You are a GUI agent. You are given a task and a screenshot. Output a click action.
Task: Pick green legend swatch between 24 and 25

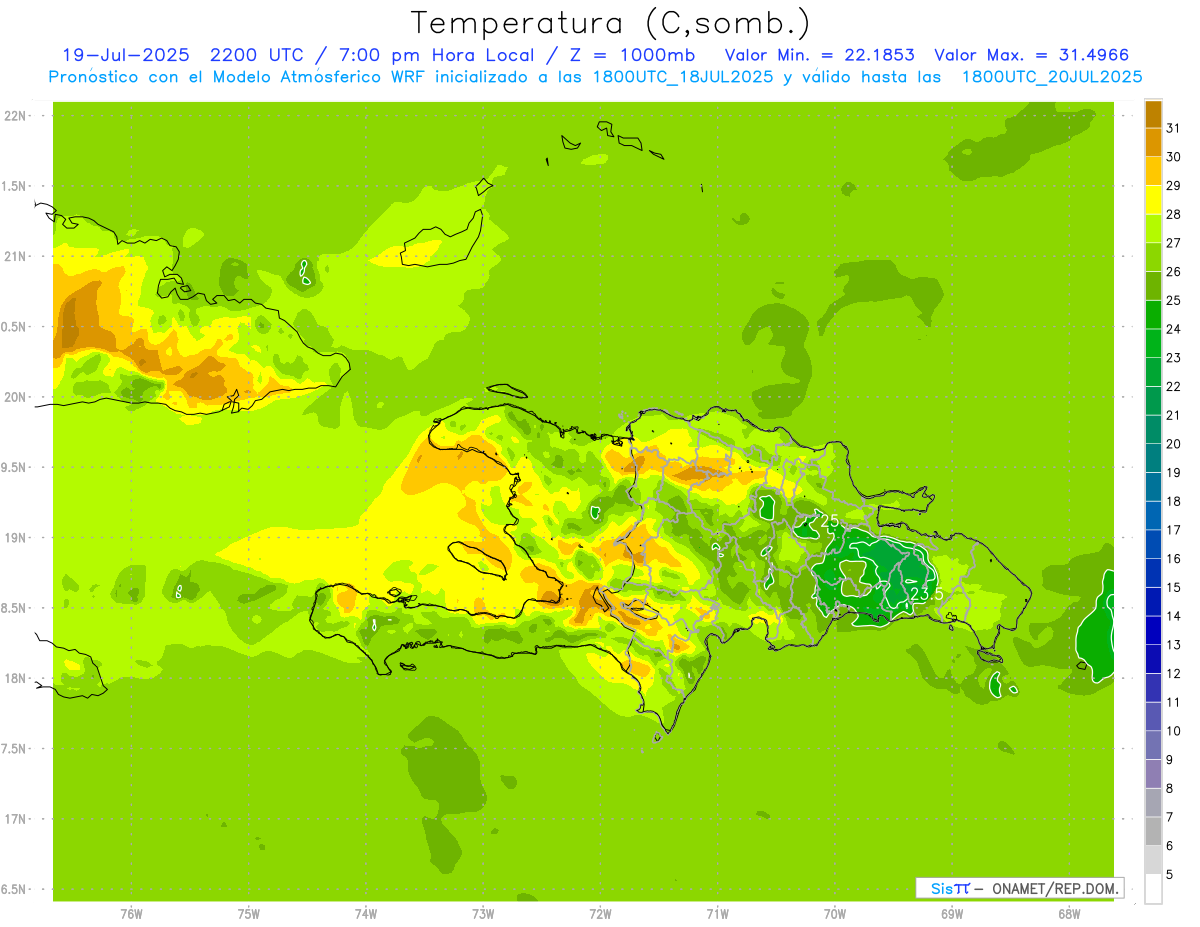coord(1153,314)
